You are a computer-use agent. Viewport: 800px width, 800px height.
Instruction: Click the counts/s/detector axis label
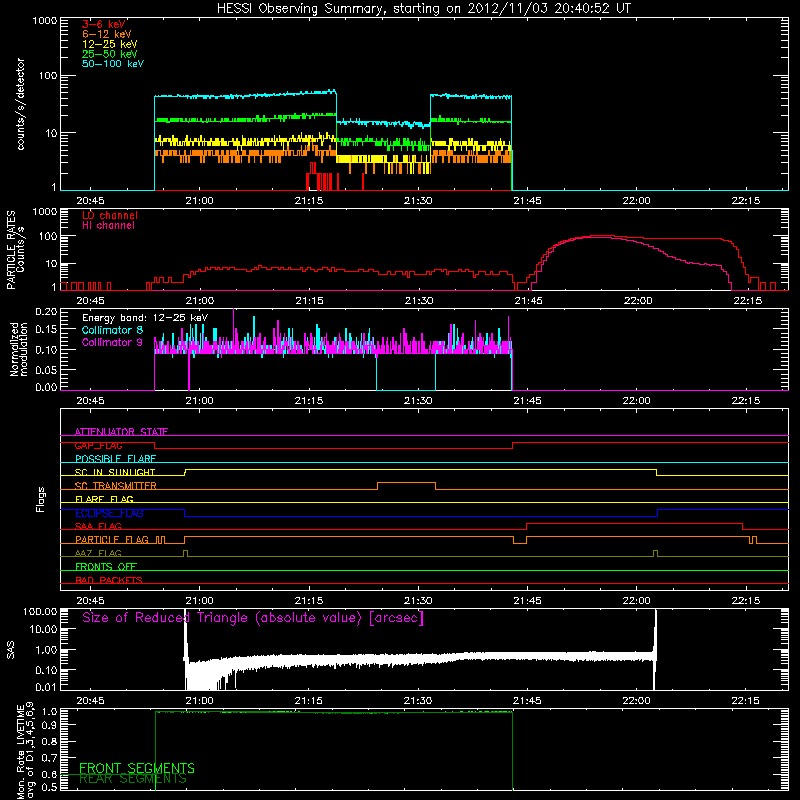(x=20, y=104)
